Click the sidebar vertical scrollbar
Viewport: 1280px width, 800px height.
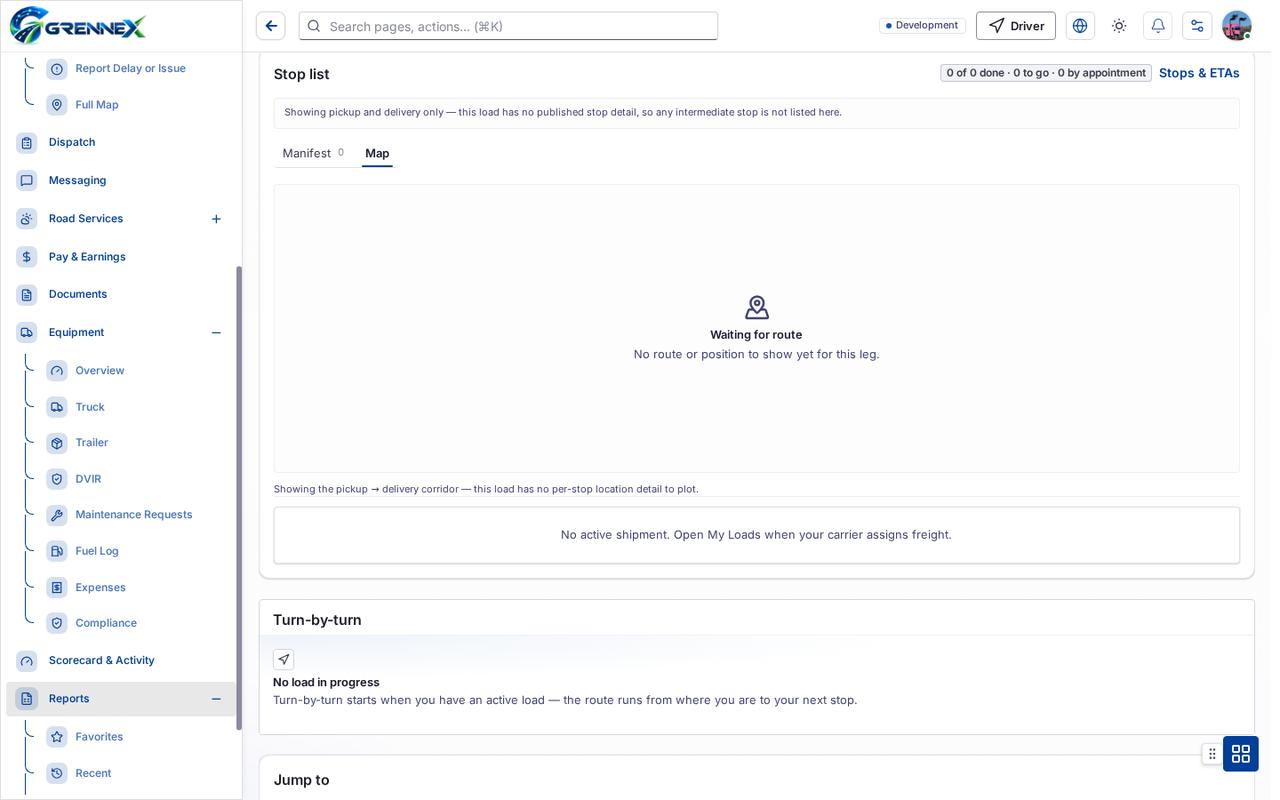coord(239,498)
